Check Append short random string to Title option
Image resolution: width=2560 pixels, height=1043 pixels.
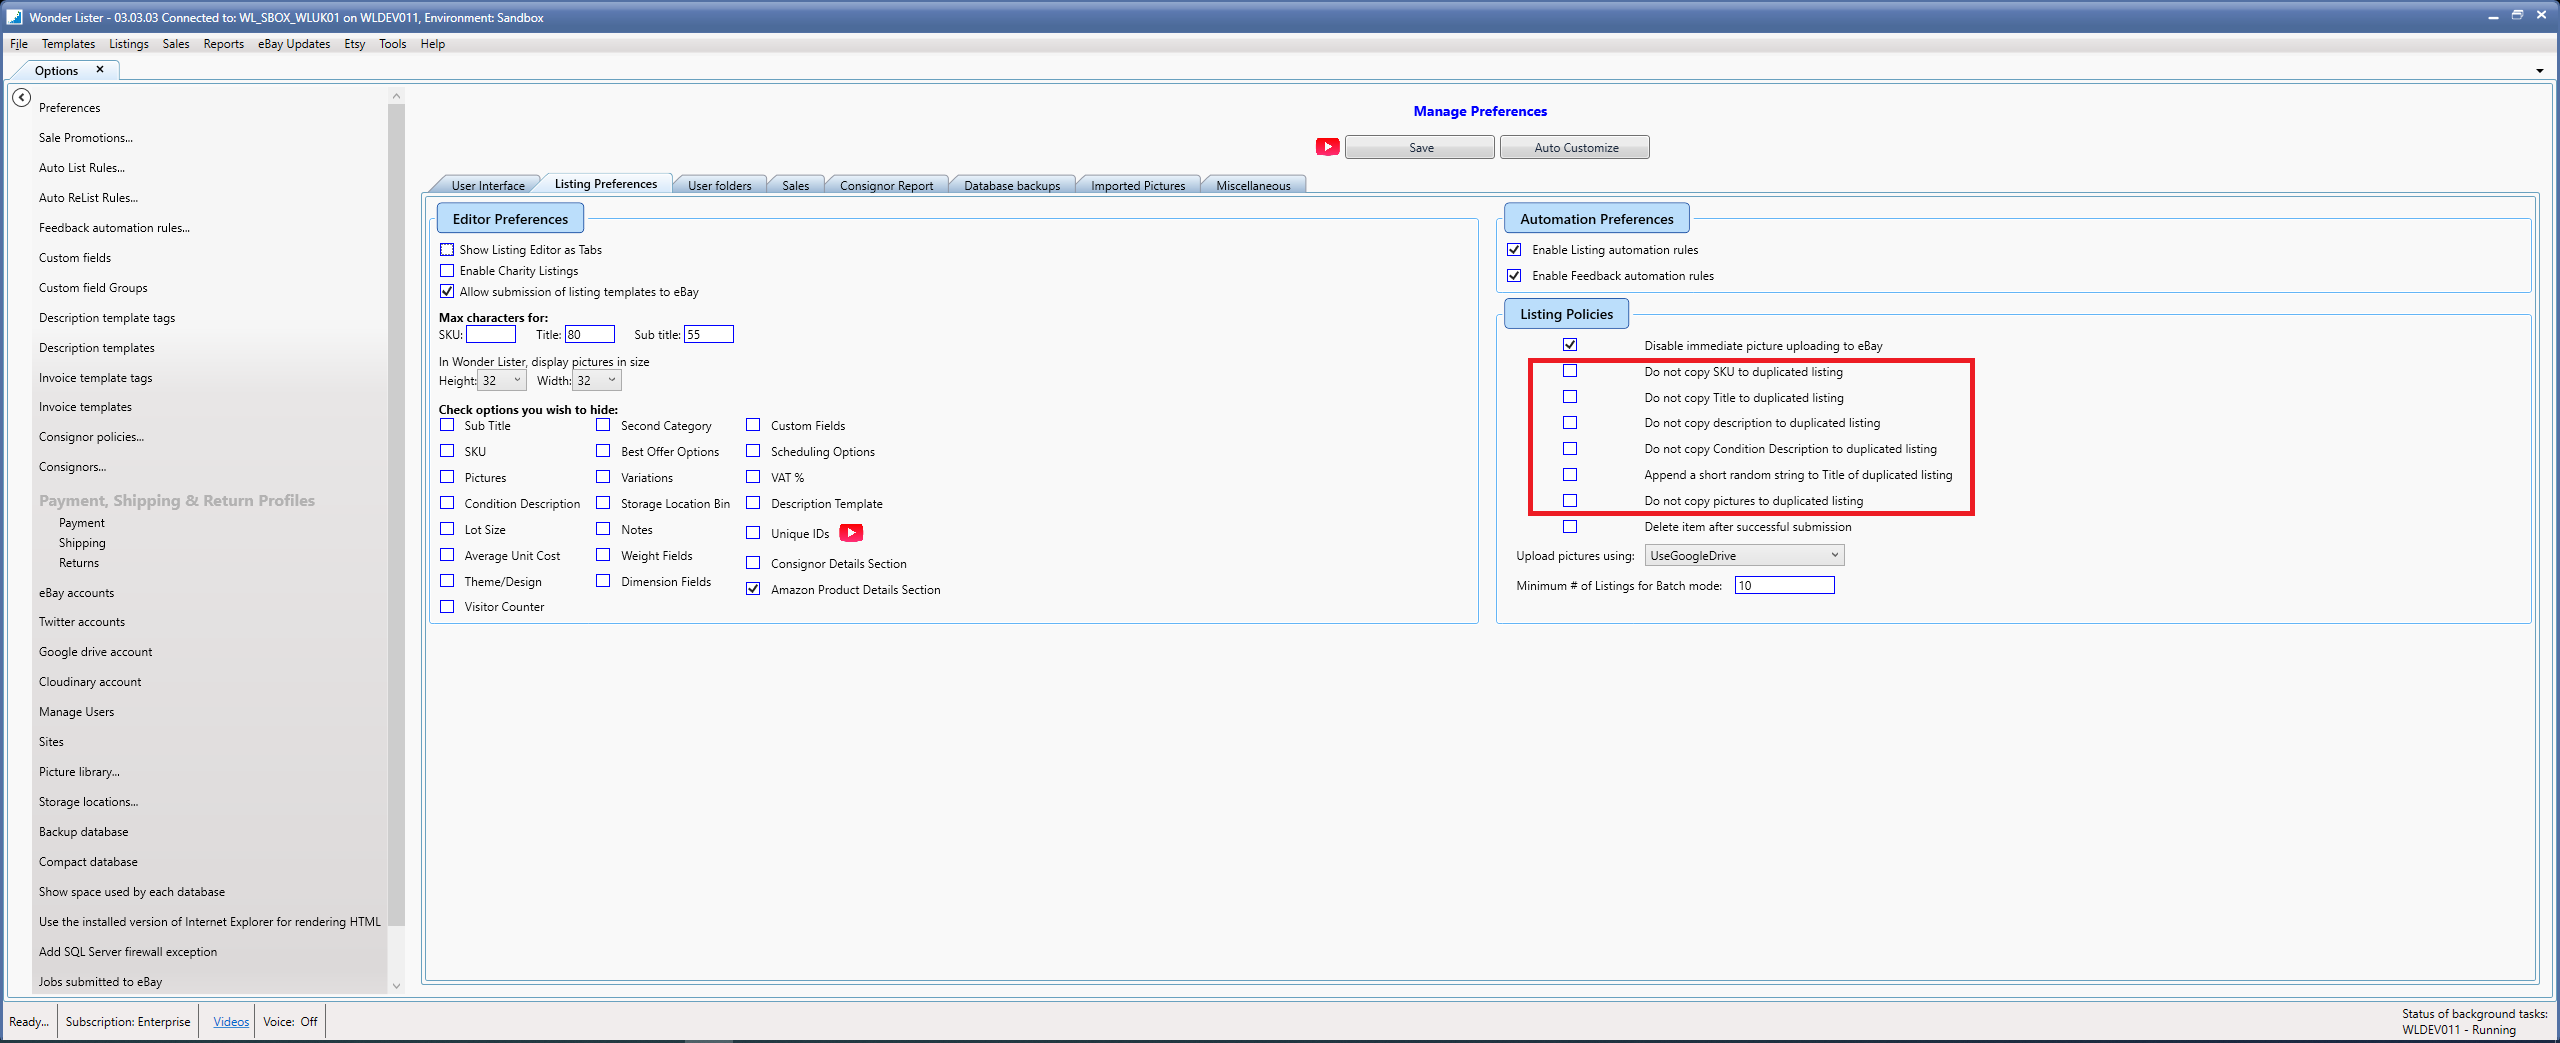click(x=1570, y=475)
